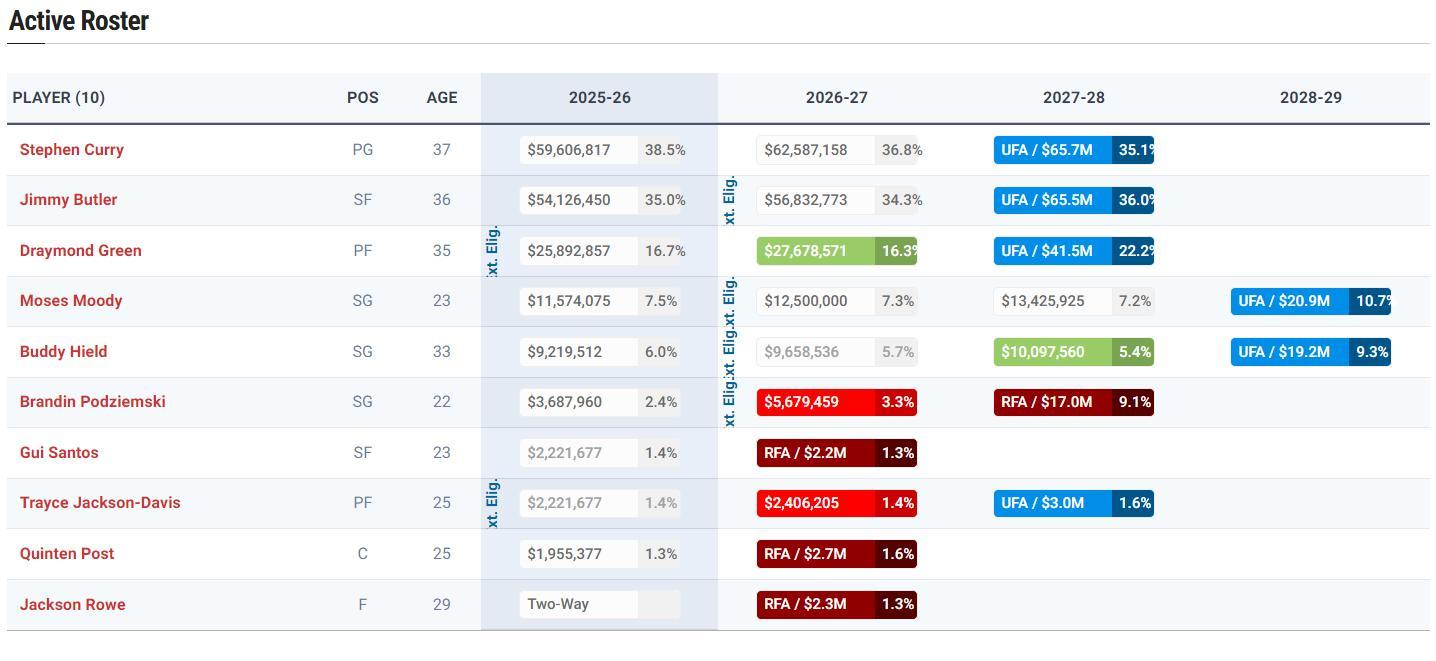Sort roster by the POS column header
This screenshot has width=1436, height=661.
[x=362, y=98]
